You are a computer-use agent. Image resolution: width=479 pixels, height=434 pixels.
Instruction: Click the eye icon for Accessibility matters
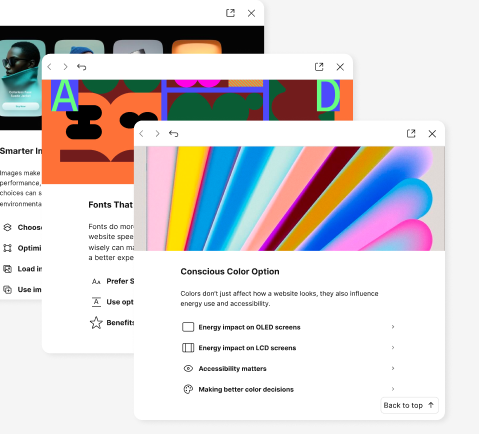pos(188,368)
